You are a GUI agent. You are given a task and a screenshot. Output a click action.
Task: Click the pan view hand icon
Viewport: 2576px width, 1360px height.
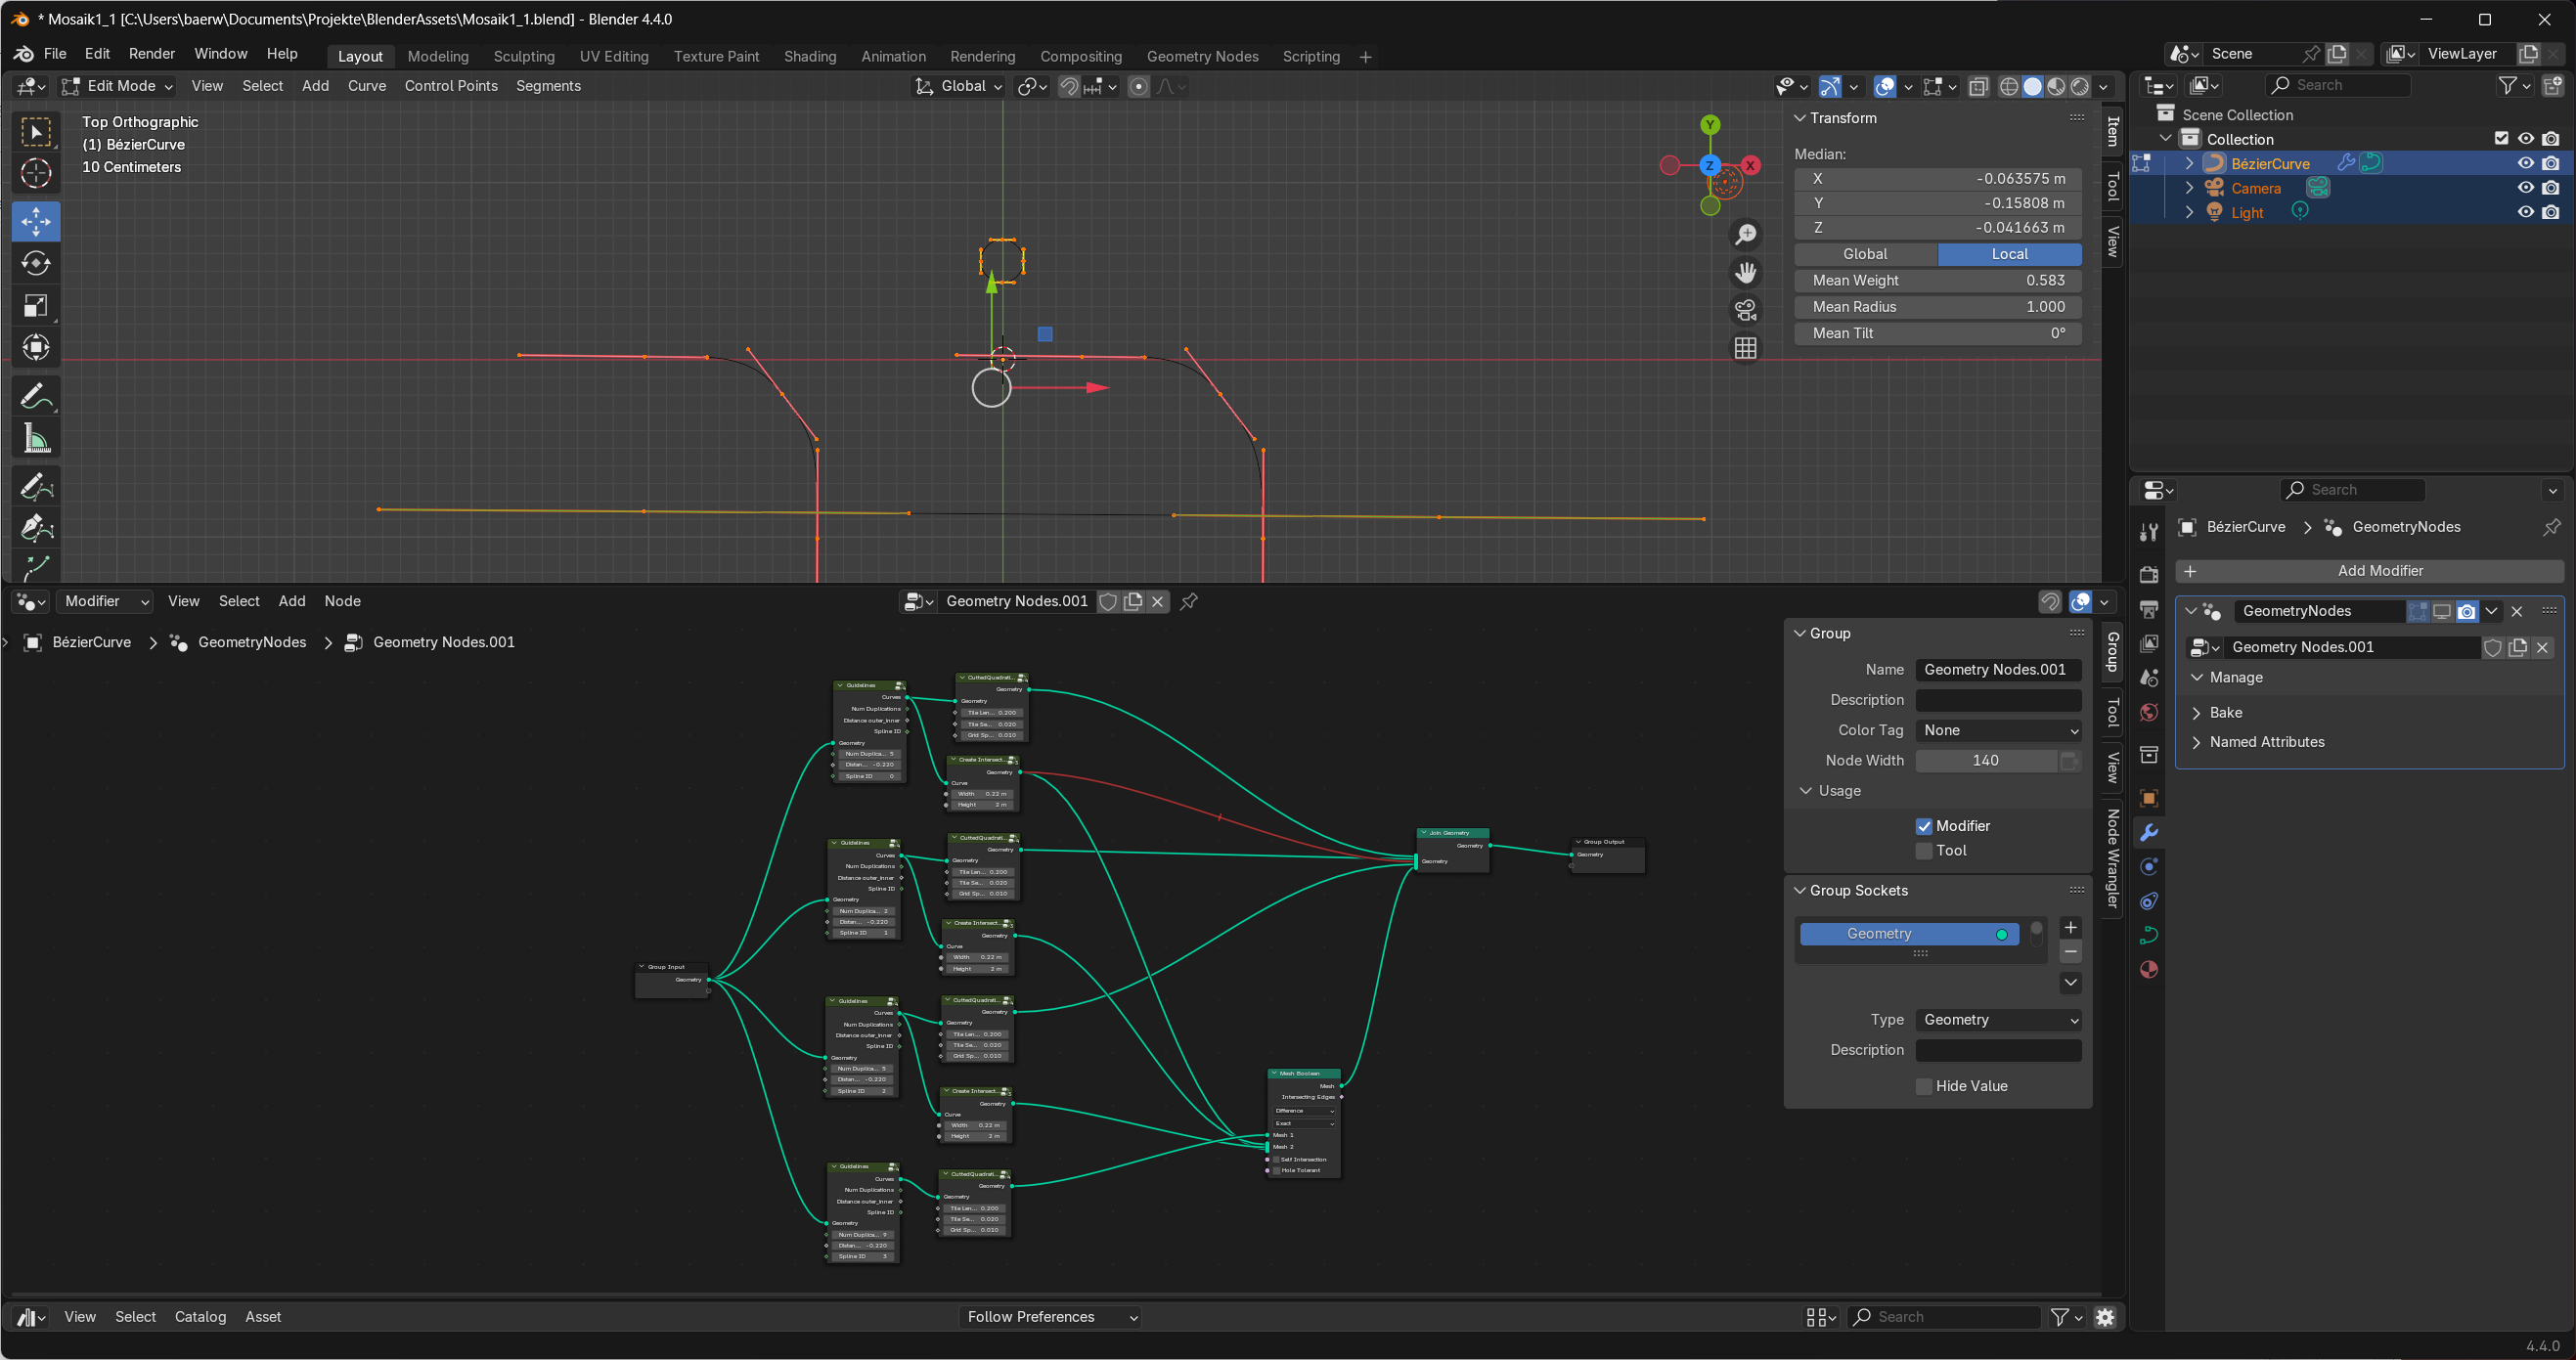tap(1745, 272)
